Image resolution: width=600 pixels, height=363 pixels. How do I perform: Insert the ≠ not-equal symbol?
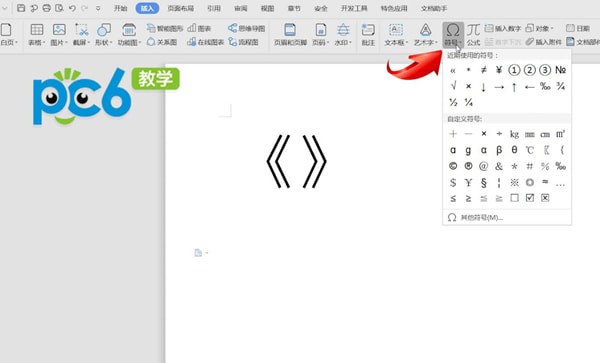tap(484, 70)
